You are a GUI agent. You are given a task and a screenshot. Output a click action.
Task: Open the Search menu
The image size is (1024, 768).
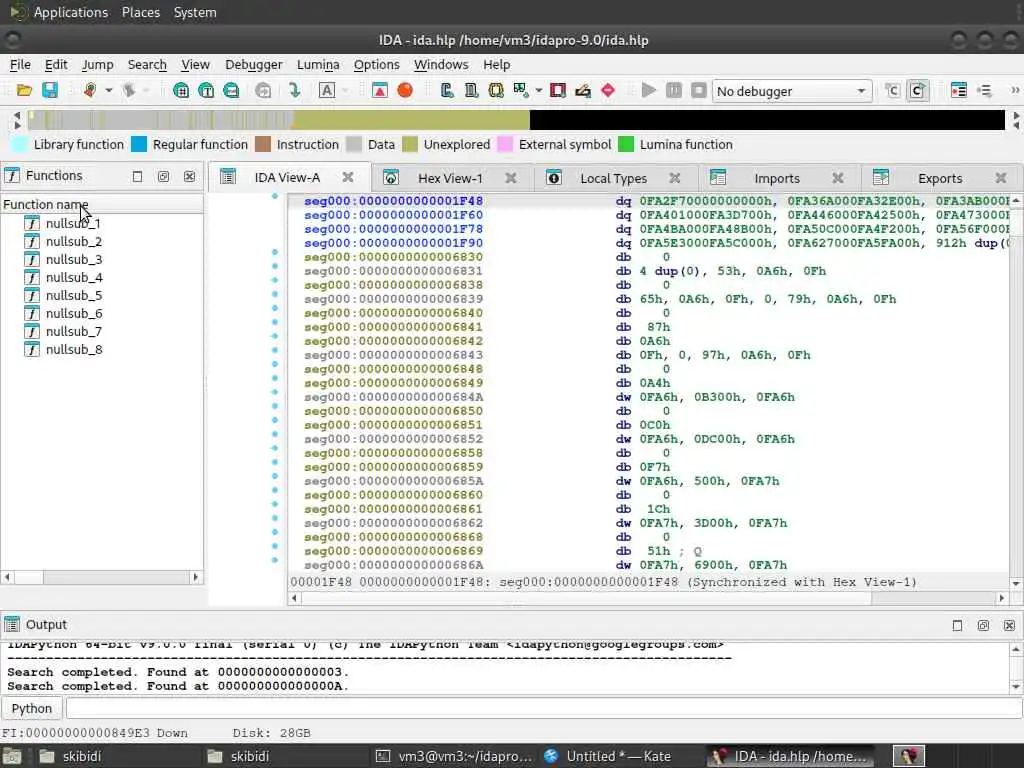[147, 64]
